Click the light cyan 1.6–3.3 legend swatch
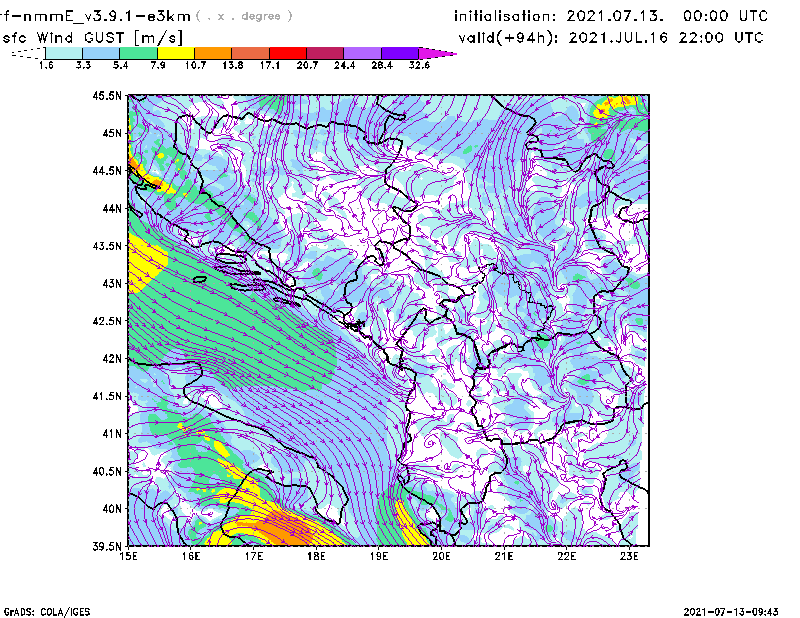The width and height of the screenshot is (800, 618). coord(64,53)
